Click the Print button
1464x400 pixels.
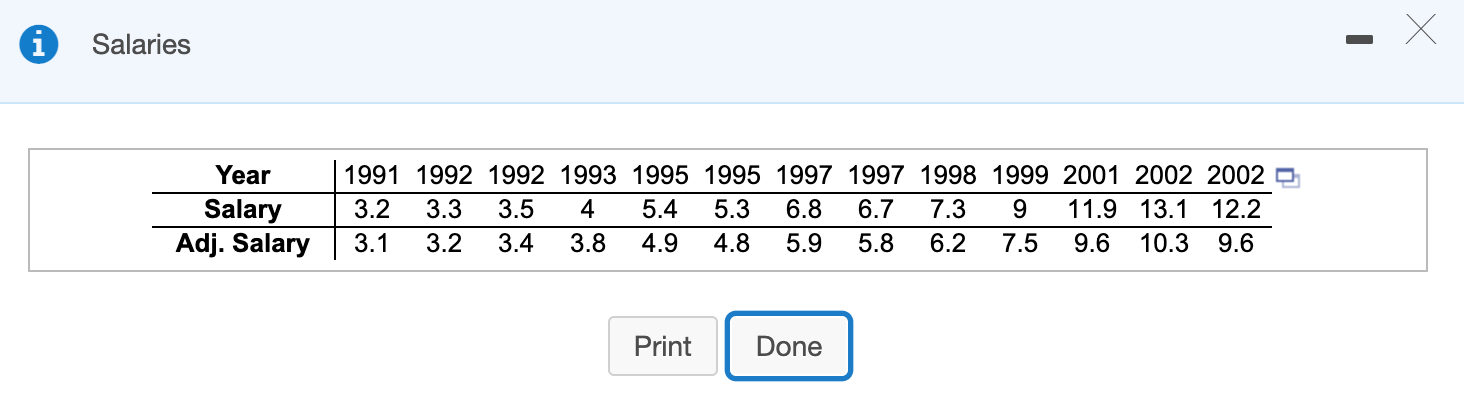click(x=663, y=346)
